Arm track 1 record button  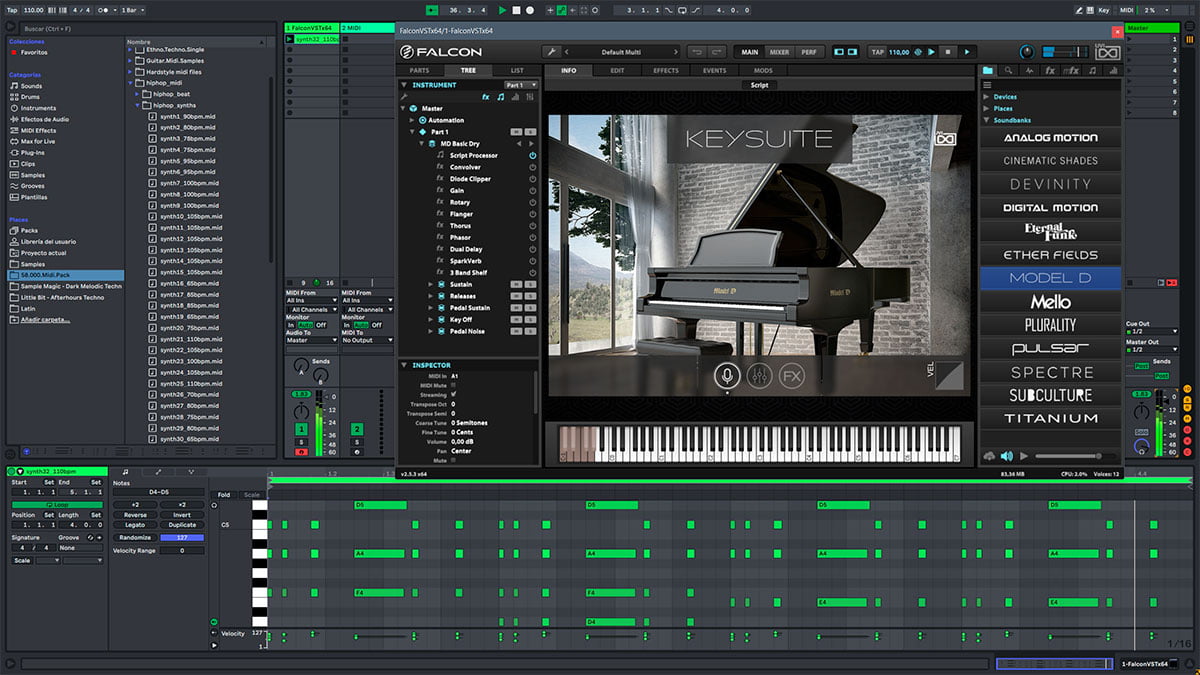[301, 452]
